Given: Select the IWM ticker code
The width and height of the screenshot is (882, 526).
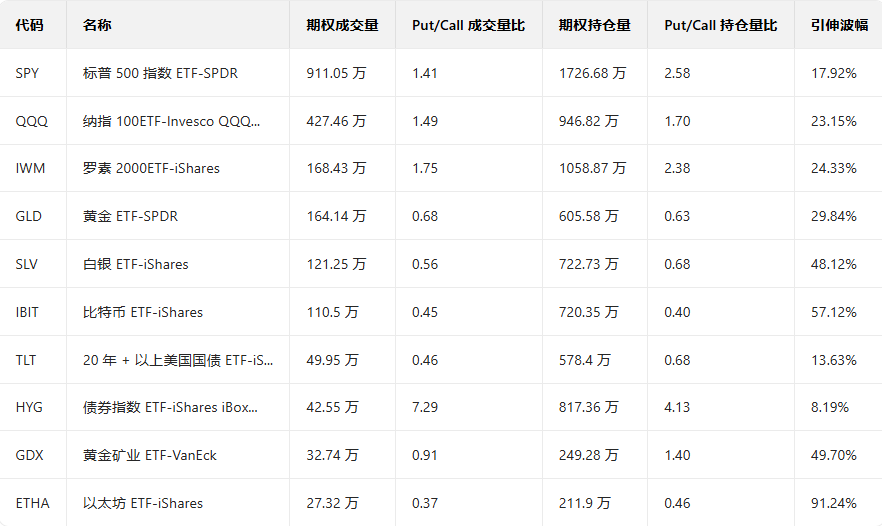Looking at the screenshot, I should pyautogui.click(x=31, y=168).
